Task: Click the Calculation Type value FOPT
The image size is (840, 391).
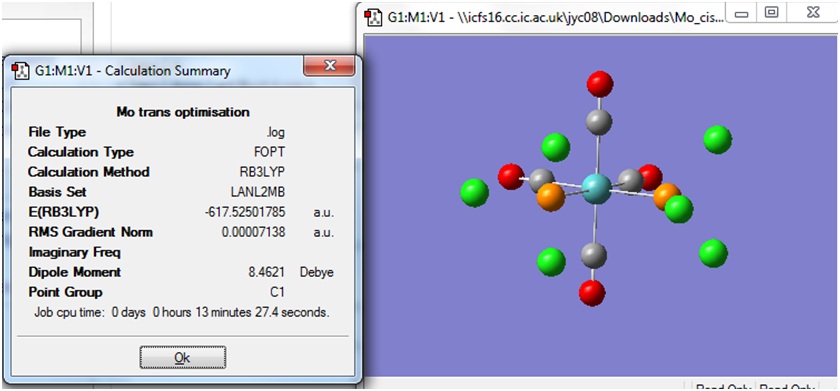Action: pyautogui.click(x=270, y=152)
